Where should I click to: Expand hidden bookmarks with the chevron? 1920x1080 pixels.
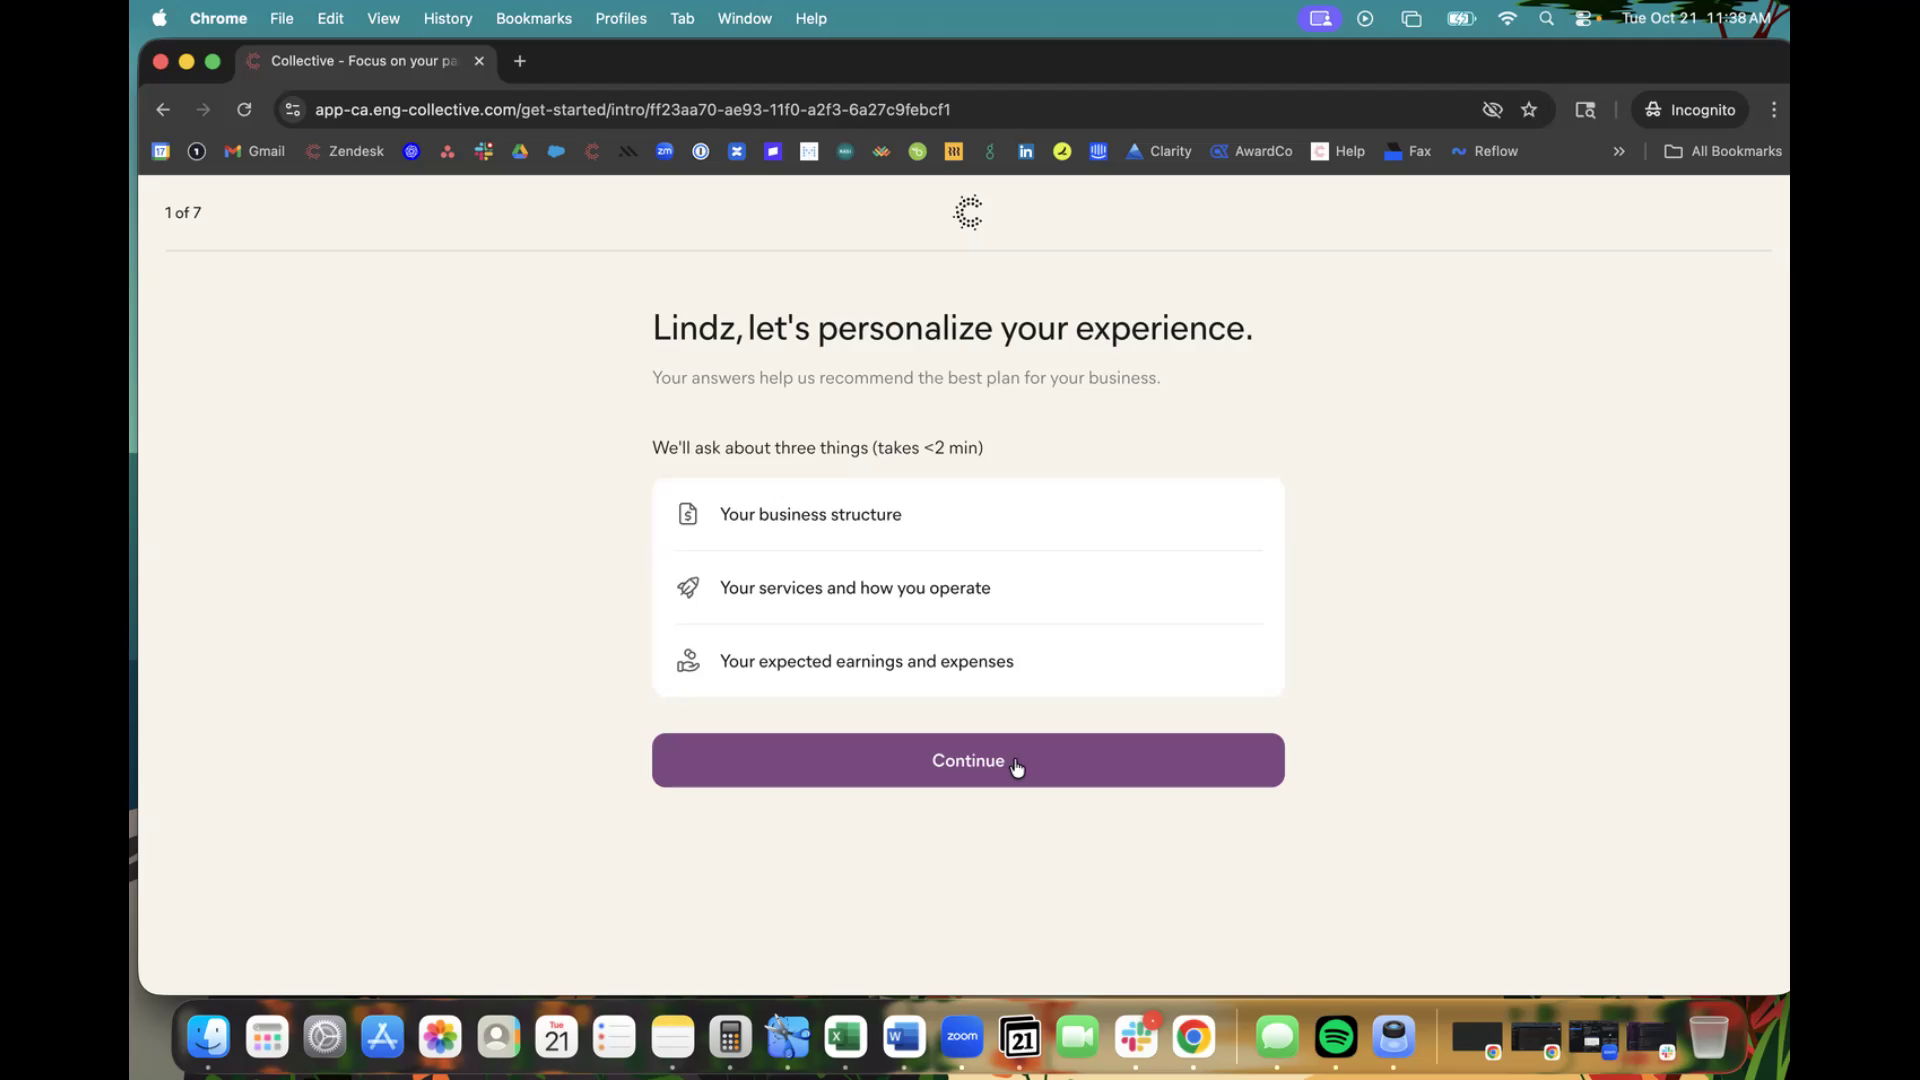[1619, 151]
